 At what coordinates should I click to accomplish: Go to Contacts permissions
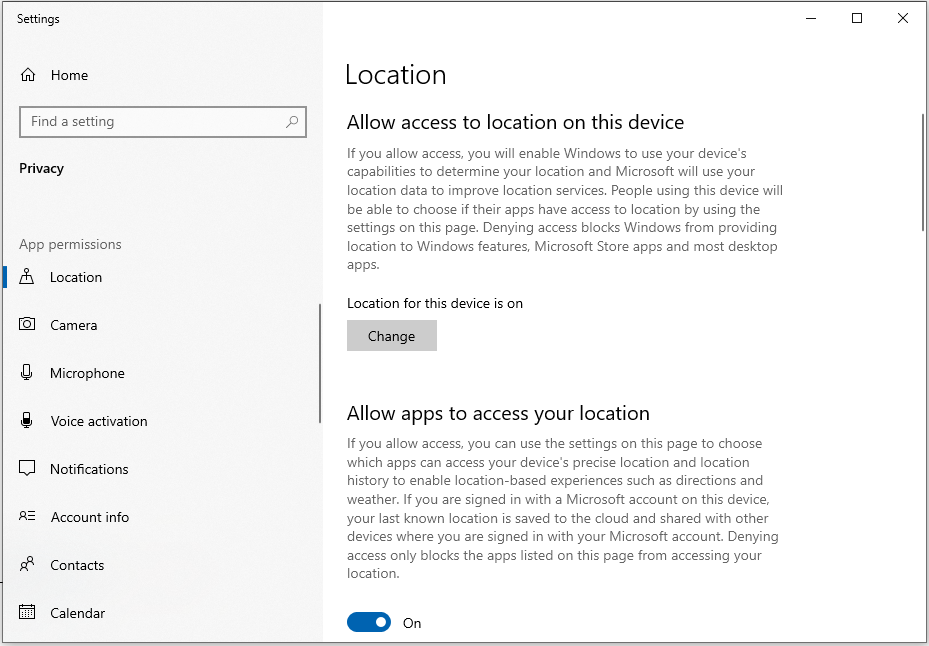pyautogui.click(x=77, y=565)
